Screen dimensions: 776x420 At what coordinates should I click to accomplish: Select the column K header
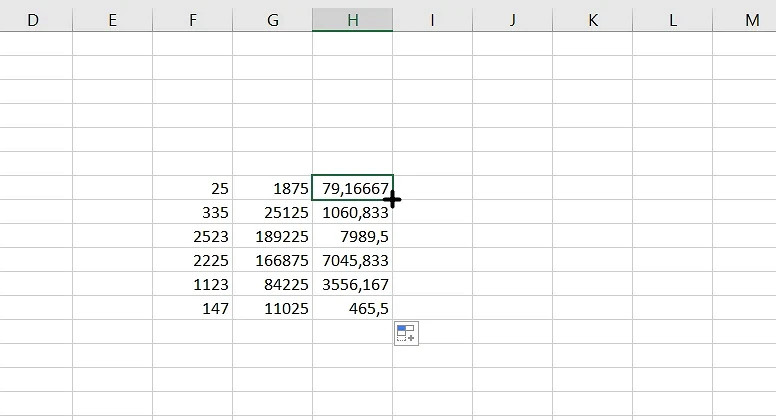tap(592, 19)
